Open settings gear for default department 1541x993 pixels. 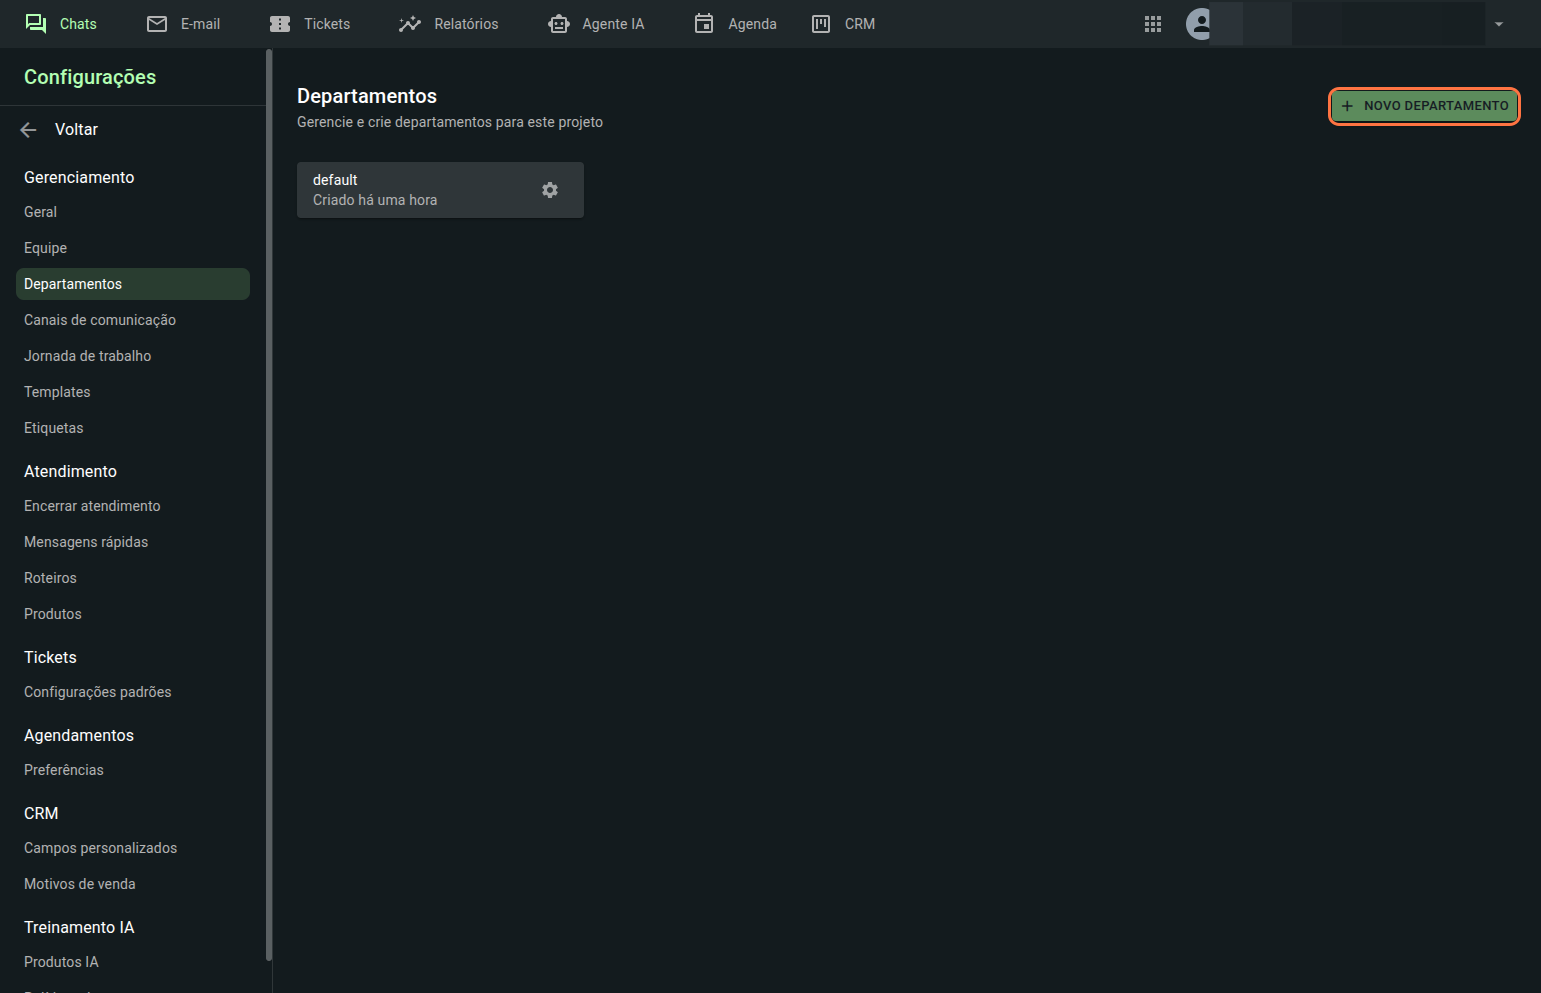[550, 190]
